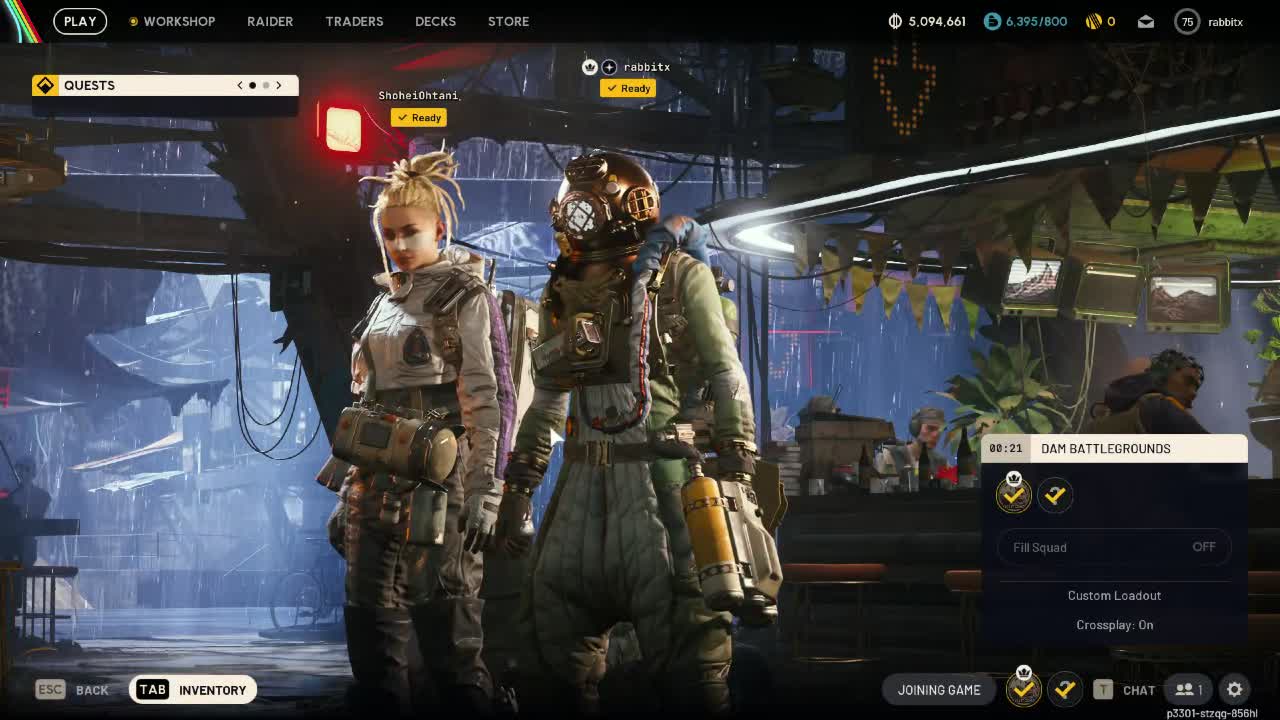The height and width of the screenshot is (720, 1280).
Task: Open the PLAY tab
Action: pos(80,21)
